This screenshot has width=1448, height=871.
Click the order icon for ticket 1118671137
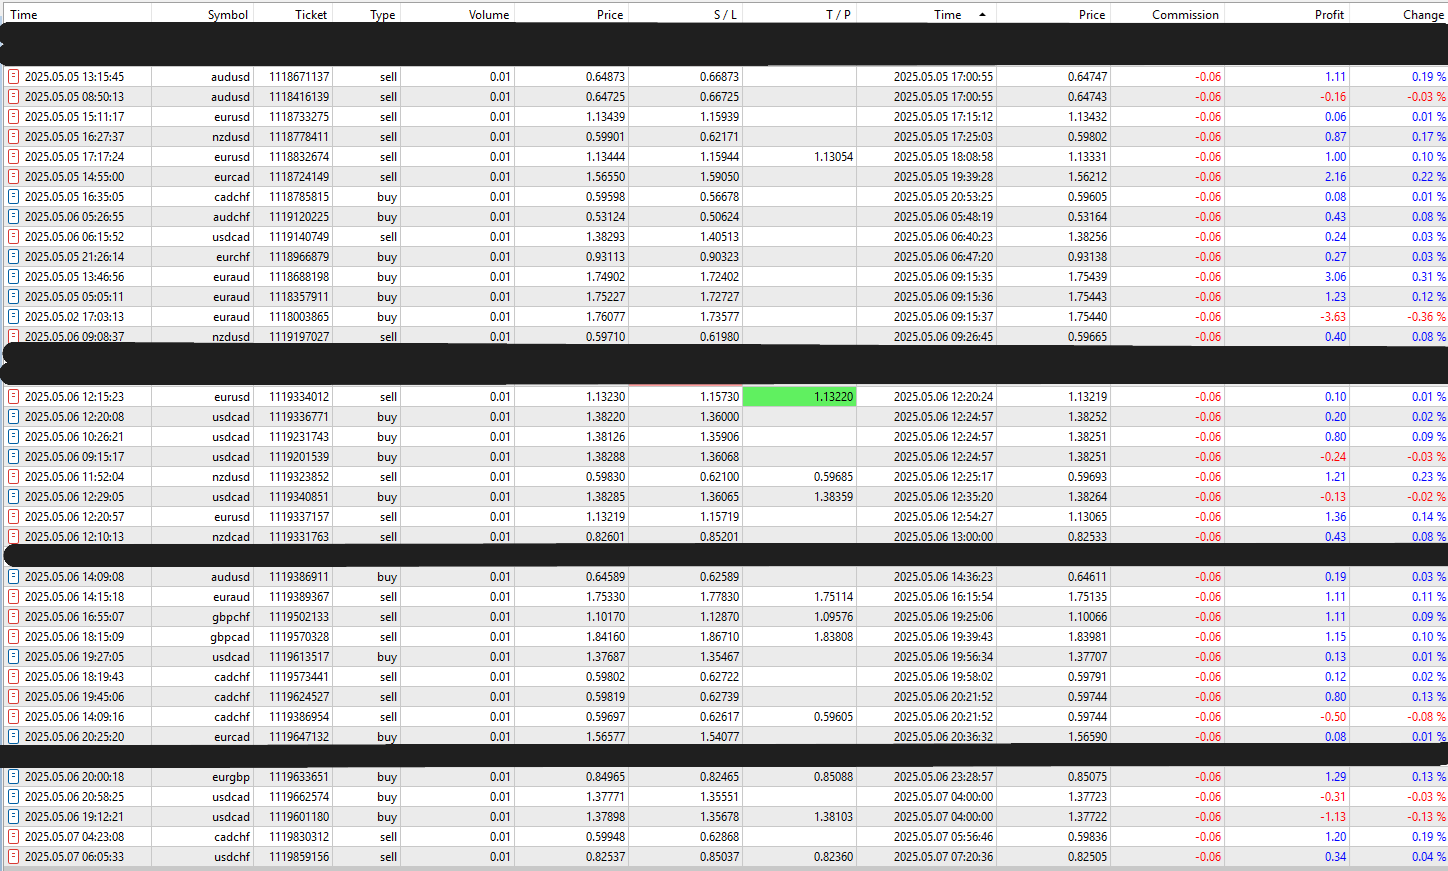pos(13,77)
